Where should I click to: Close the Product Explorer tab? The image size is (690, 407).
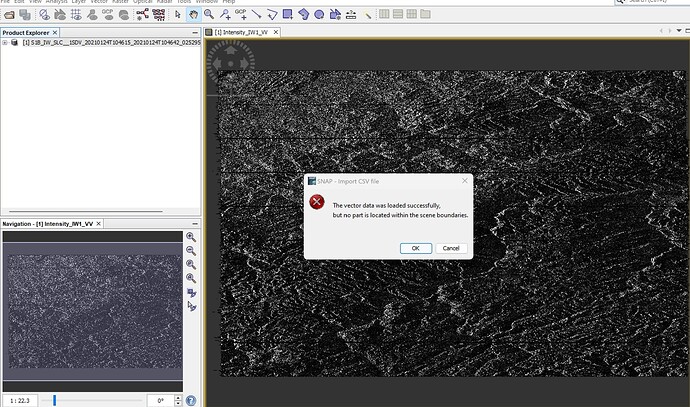(x=55, y=33)
